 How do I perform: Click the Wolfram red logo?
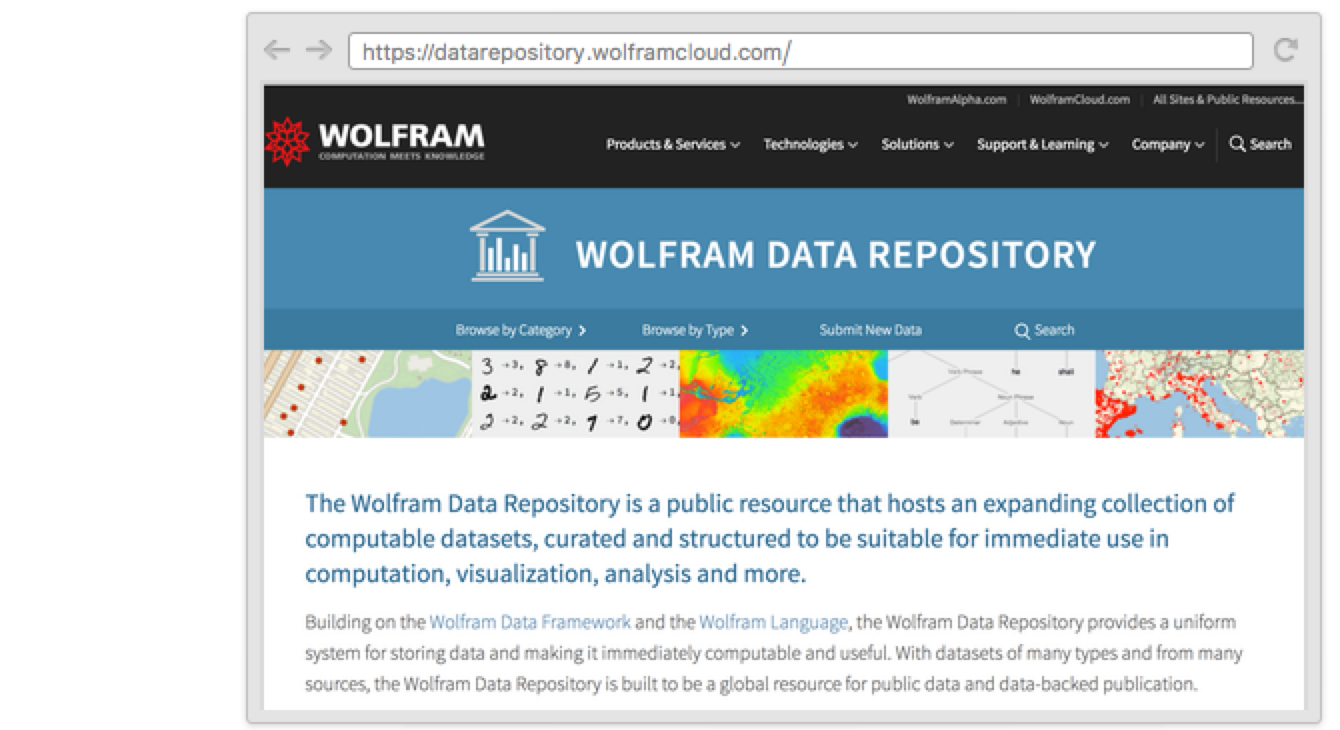point(287,142)
